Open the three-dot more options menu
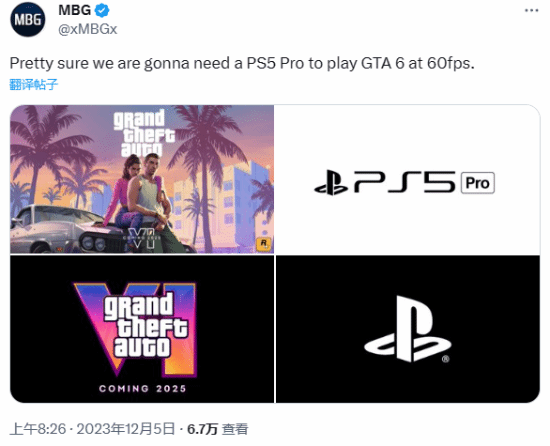 pos(531,11)
